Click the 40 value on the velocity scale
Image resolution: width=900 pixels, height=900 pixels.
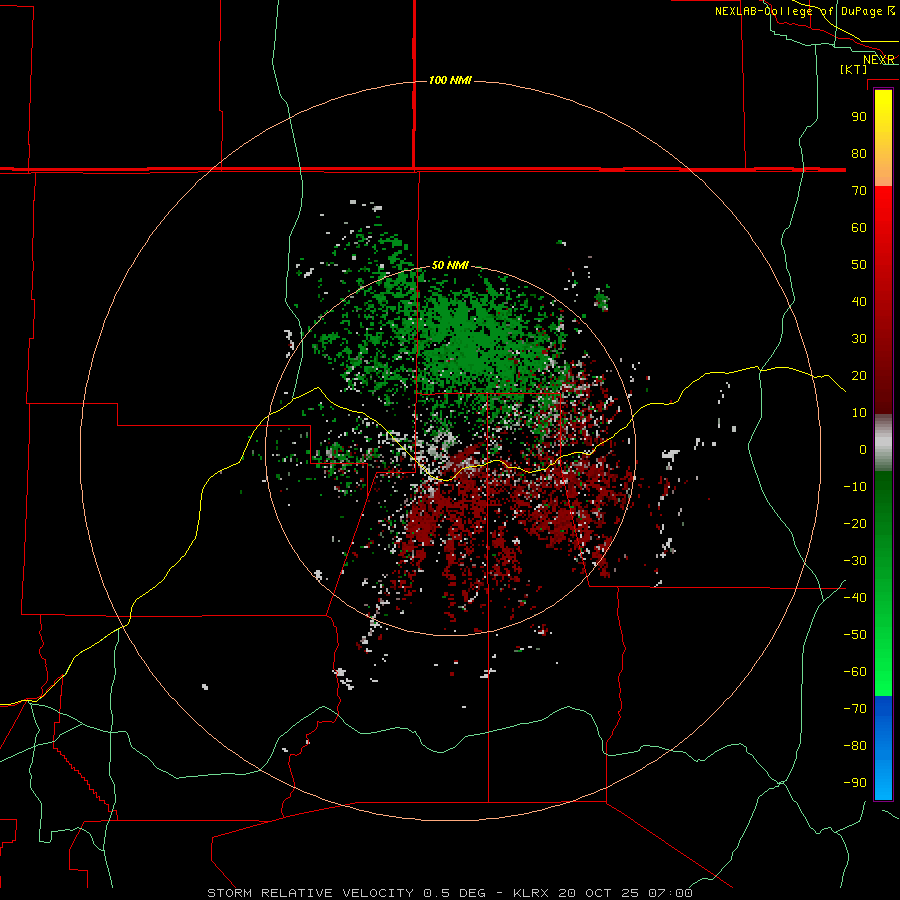(859, 301)
